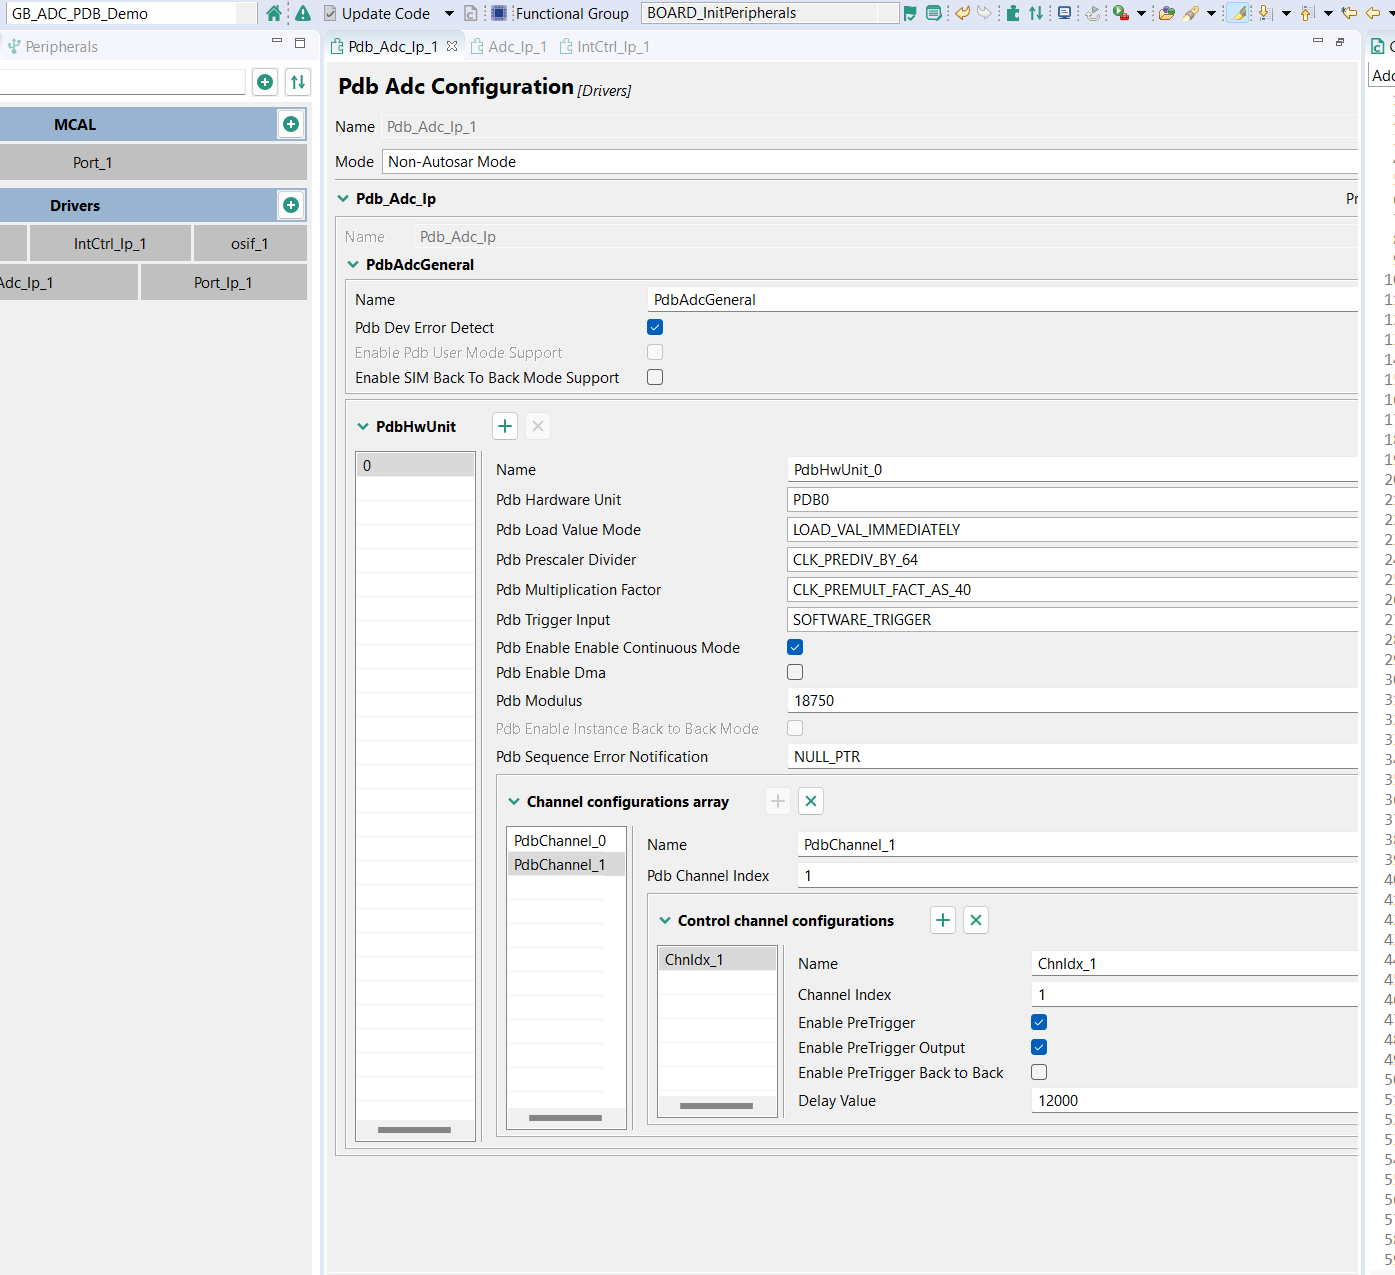
Task: Toggle the highlighter marker toolbar icon
Action: tap(1238, 13)
